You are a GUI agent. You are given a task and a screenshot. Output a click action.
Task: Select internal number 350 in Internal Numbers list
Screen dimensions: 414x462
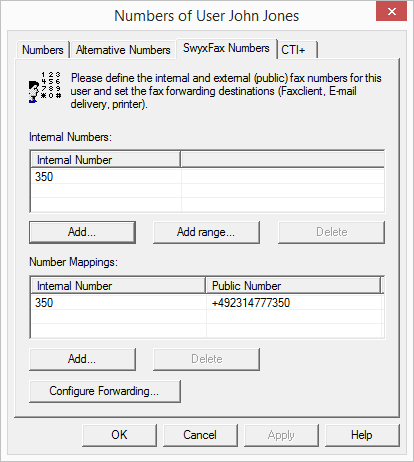click(x=207, y=177)
